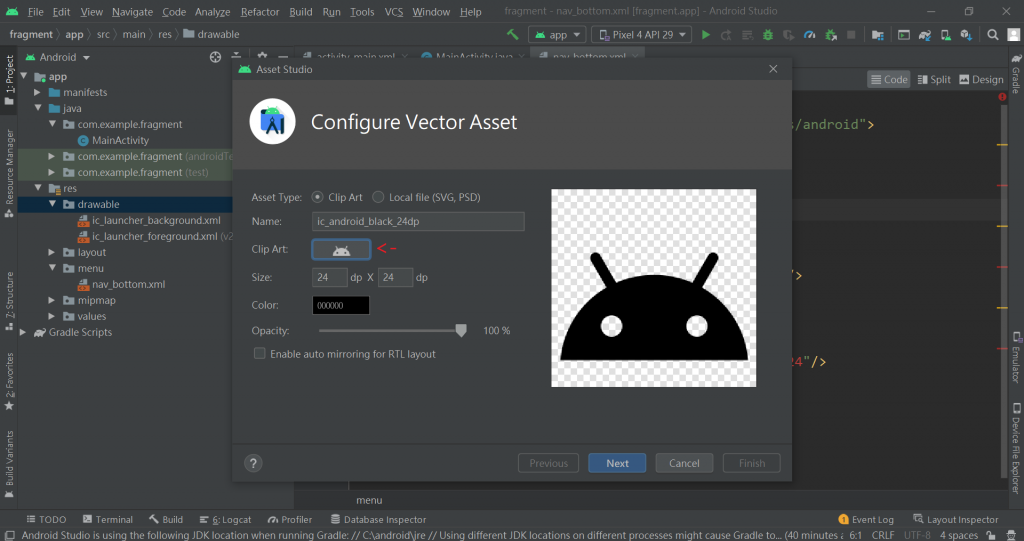Open the File menu
The image size is (1024, 541).
tap(35, 12)
